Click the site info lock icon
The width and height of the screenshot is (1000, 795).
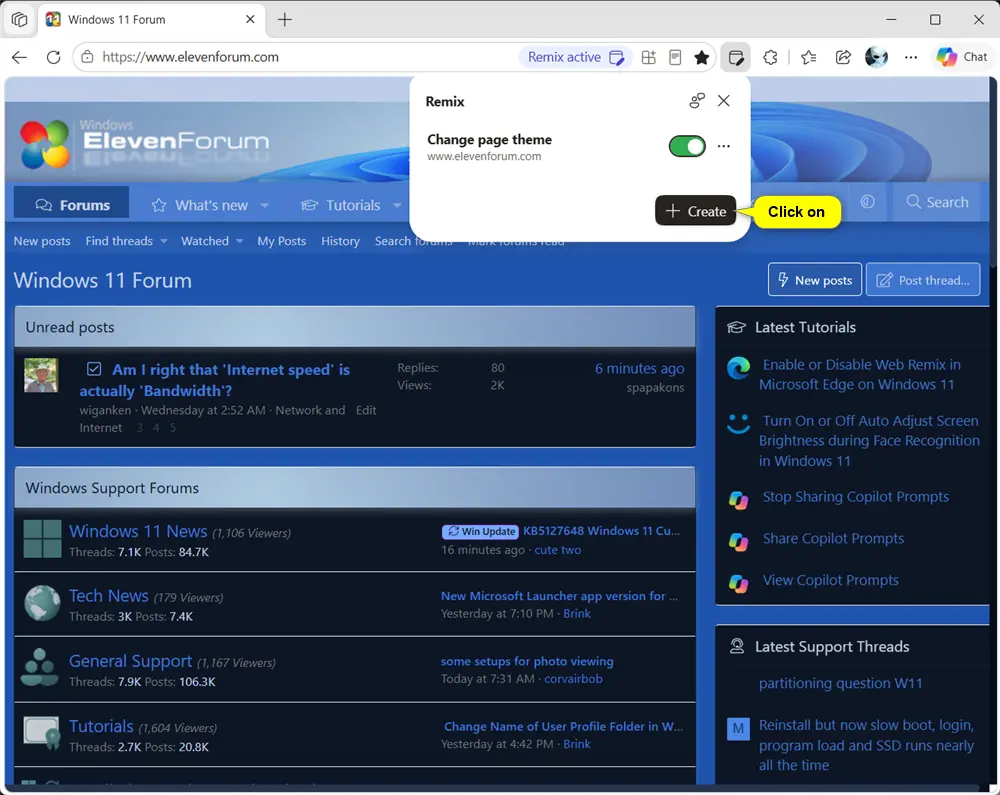coord(88,57)
